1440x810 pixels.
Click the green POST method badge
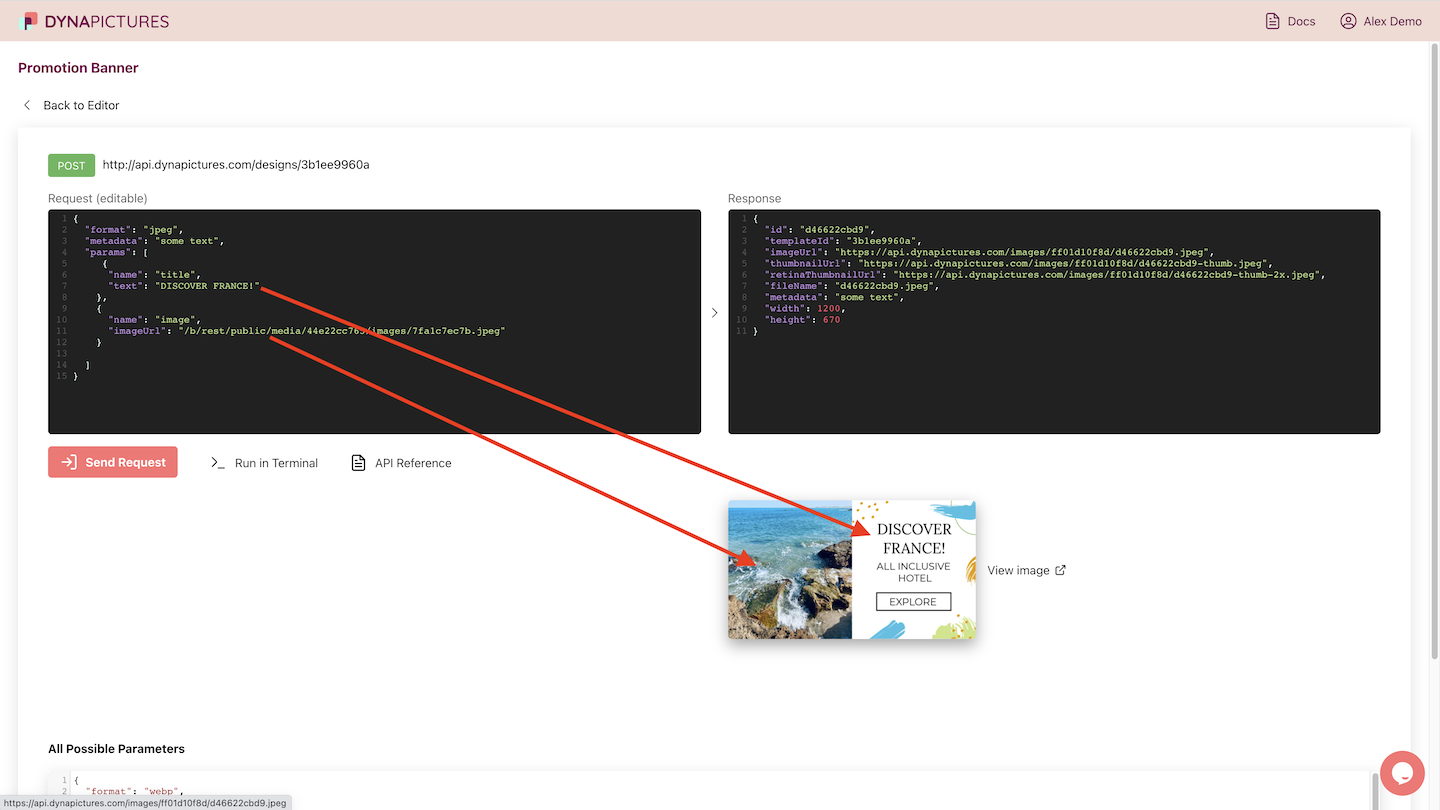pyautogui.click(x=71, y=165)
